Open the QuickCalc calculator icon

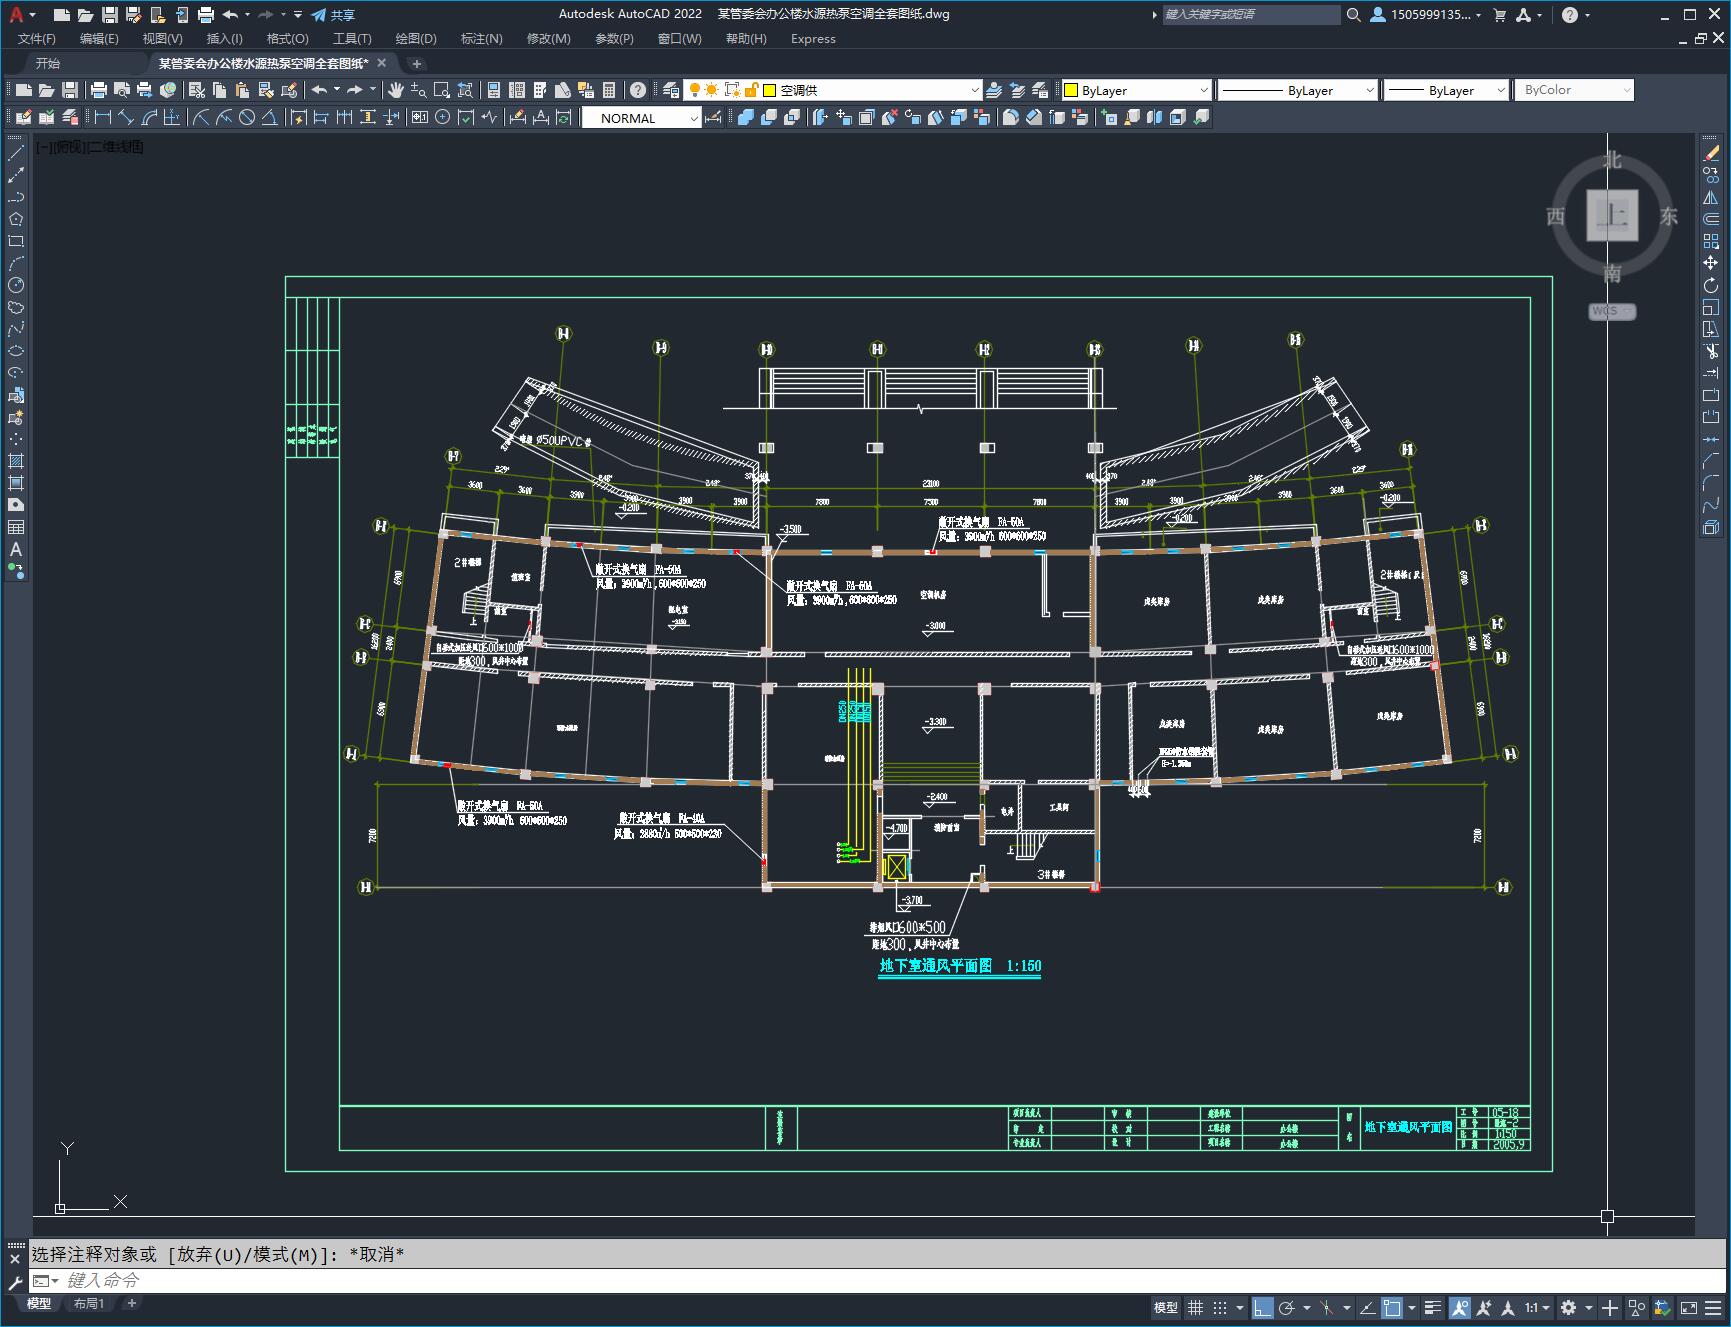click(609, 90)
